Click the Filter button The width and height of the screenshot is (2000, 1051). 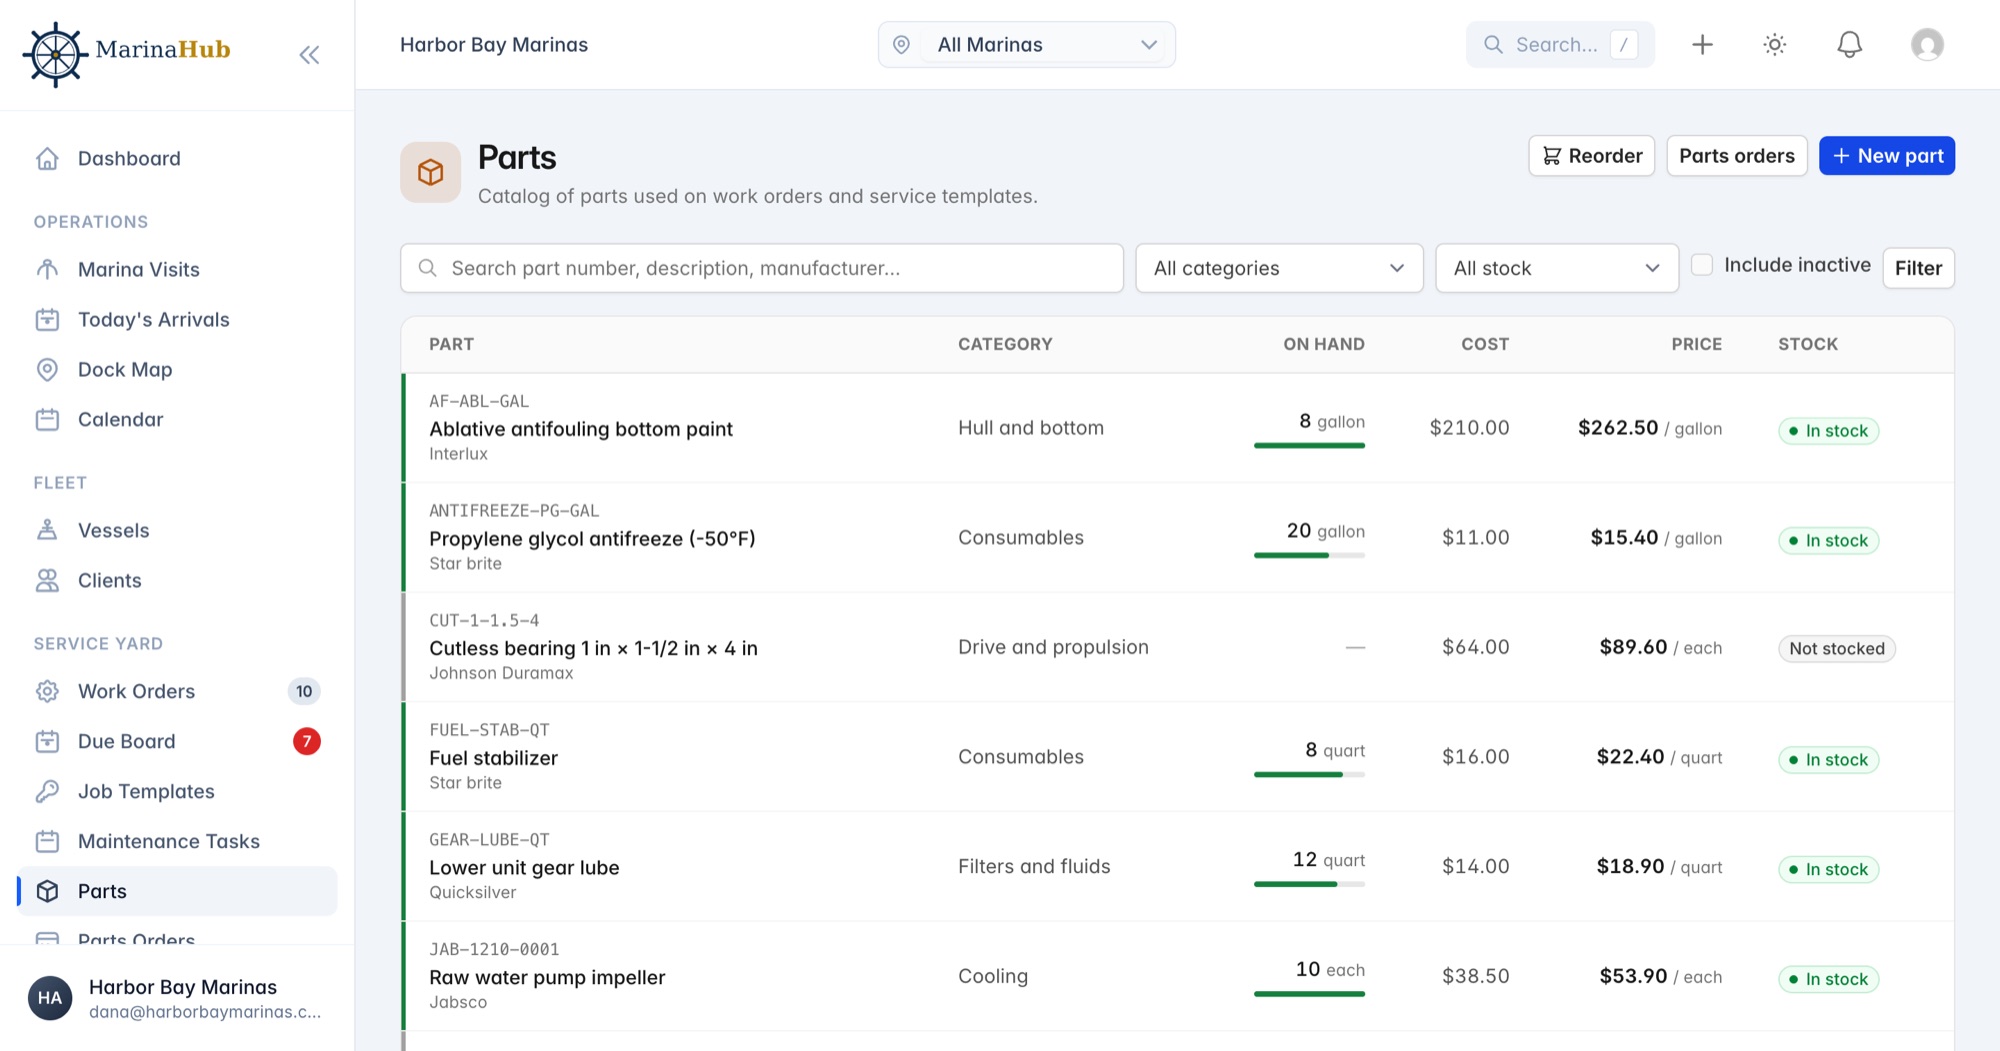point(1918,268)
